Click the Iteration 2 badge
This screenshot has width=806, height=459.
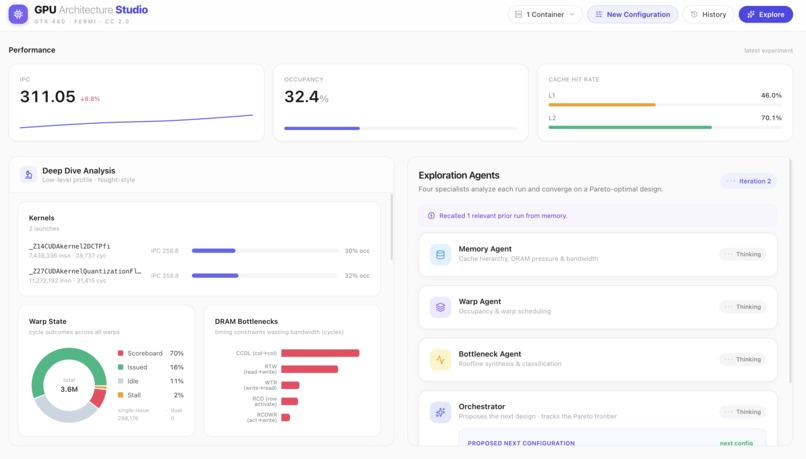(748, 181)
